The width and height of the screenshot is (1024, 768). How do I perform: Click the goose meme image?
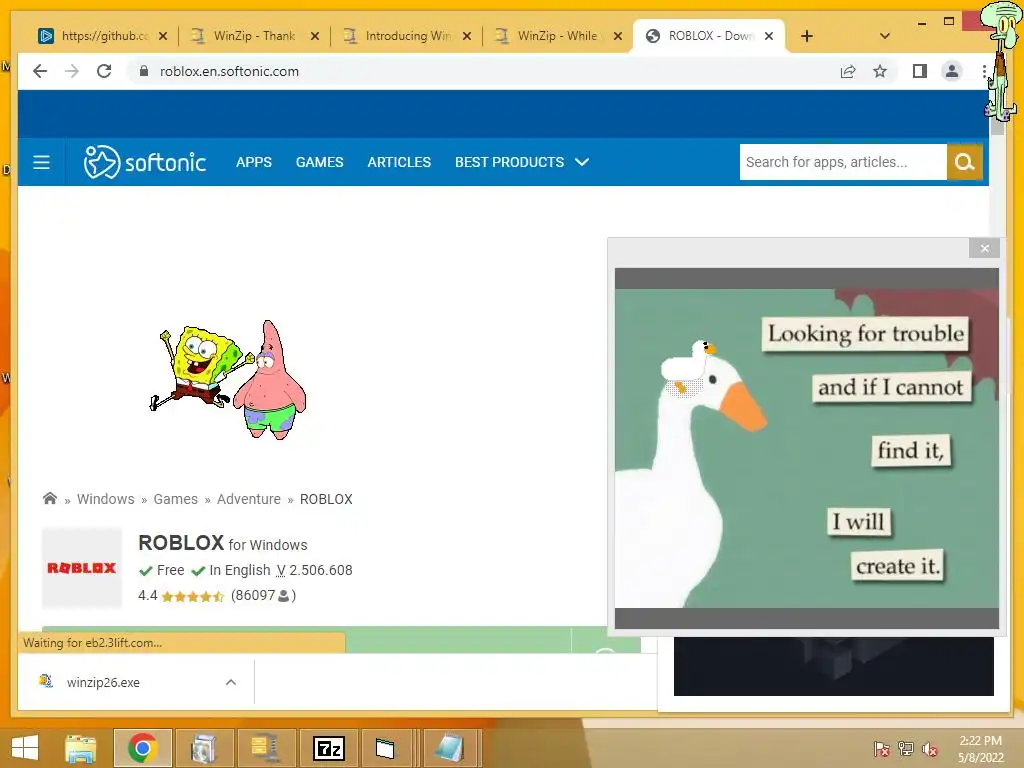[807, 448]
